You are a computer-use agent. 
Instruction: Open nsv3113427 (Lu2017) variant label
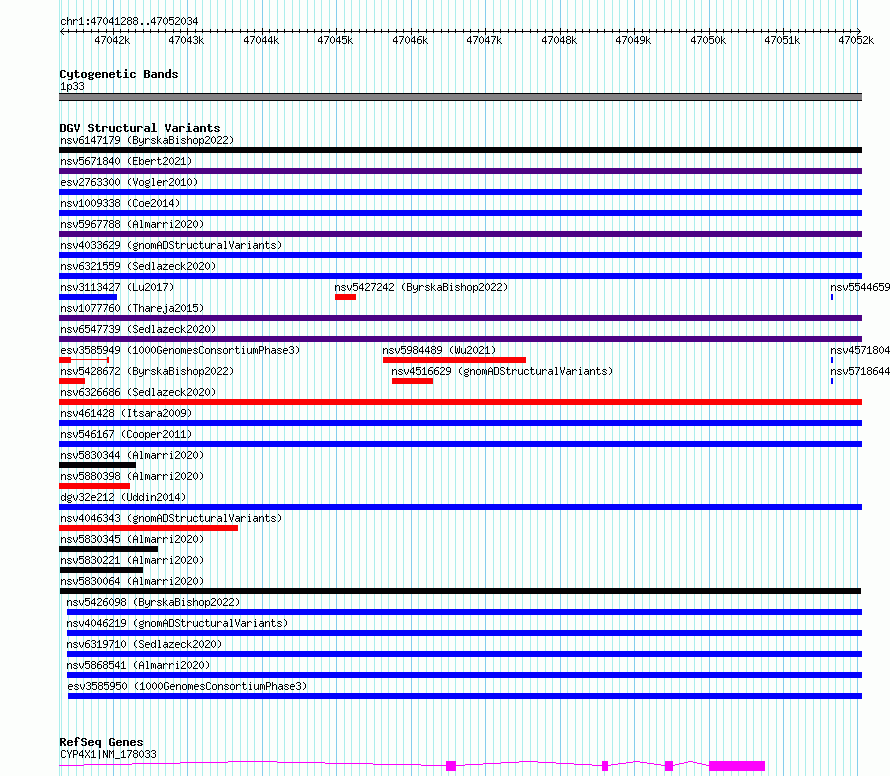pyautogui.click(x=117, y=287)
